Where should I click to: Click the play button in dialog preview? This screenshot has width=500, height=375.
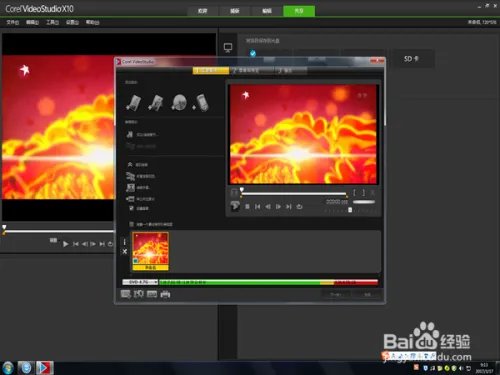(x=235, y=206)
